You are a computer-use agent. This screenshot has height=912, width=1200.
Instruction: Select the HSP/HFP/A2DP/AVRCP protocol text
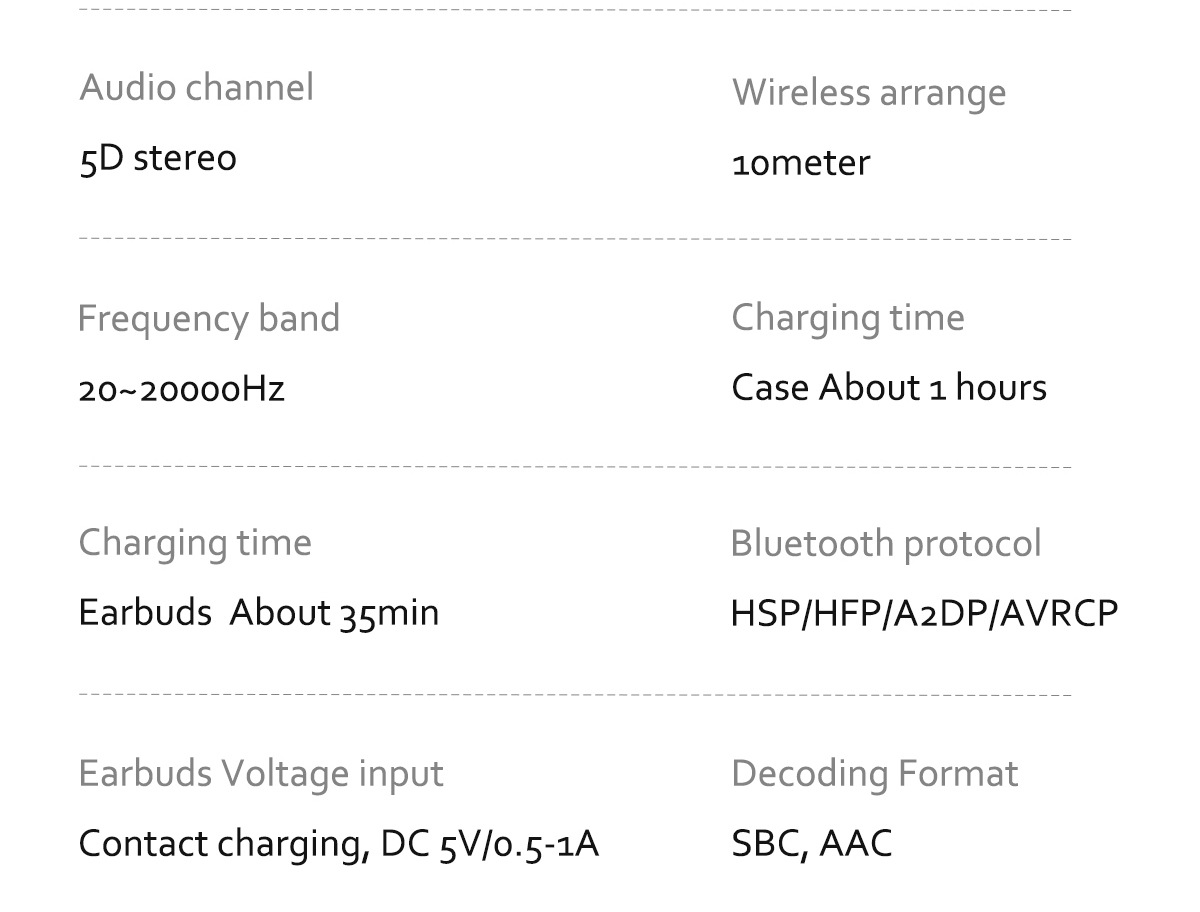point(925,613)
